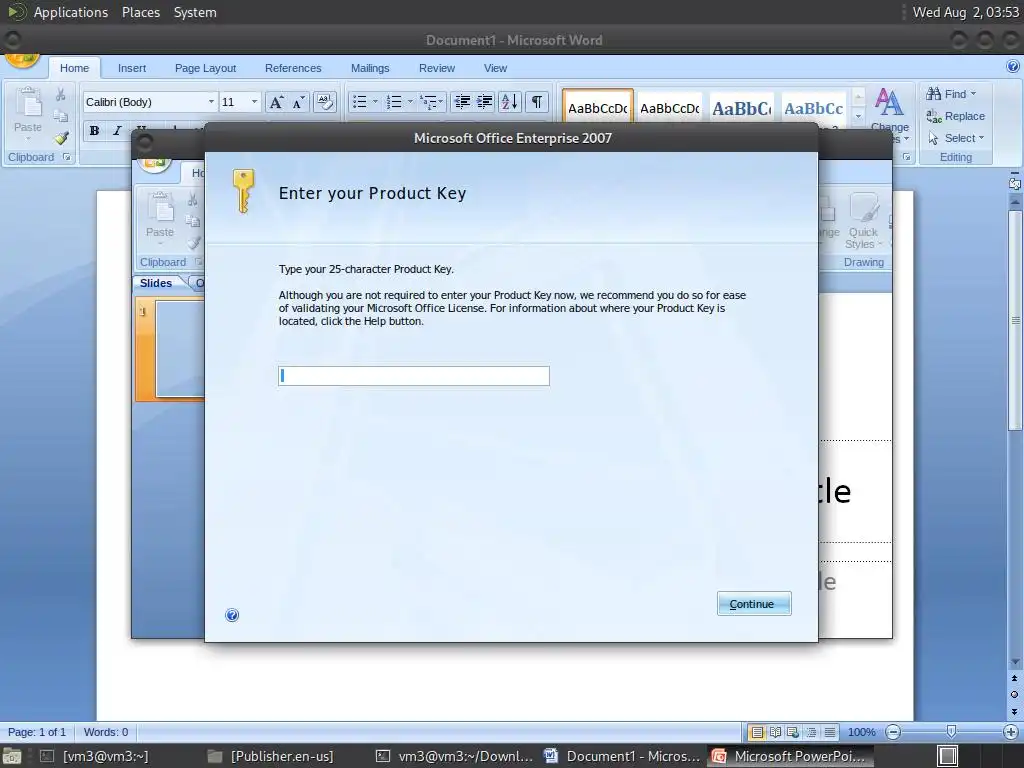Select the Slides tab in PowerPoint

[x=156, y=283]
